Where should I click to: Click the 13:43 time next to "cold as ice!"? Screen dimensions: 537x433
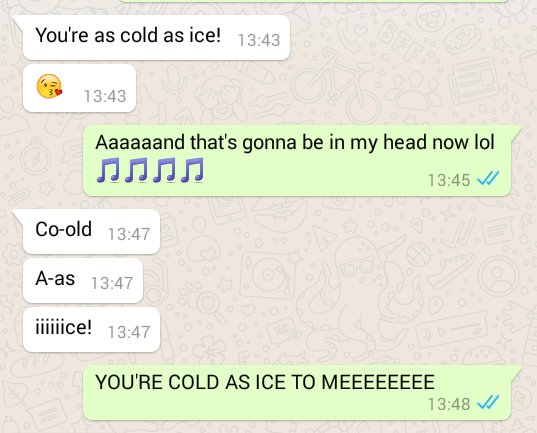[x=259, y=40]
